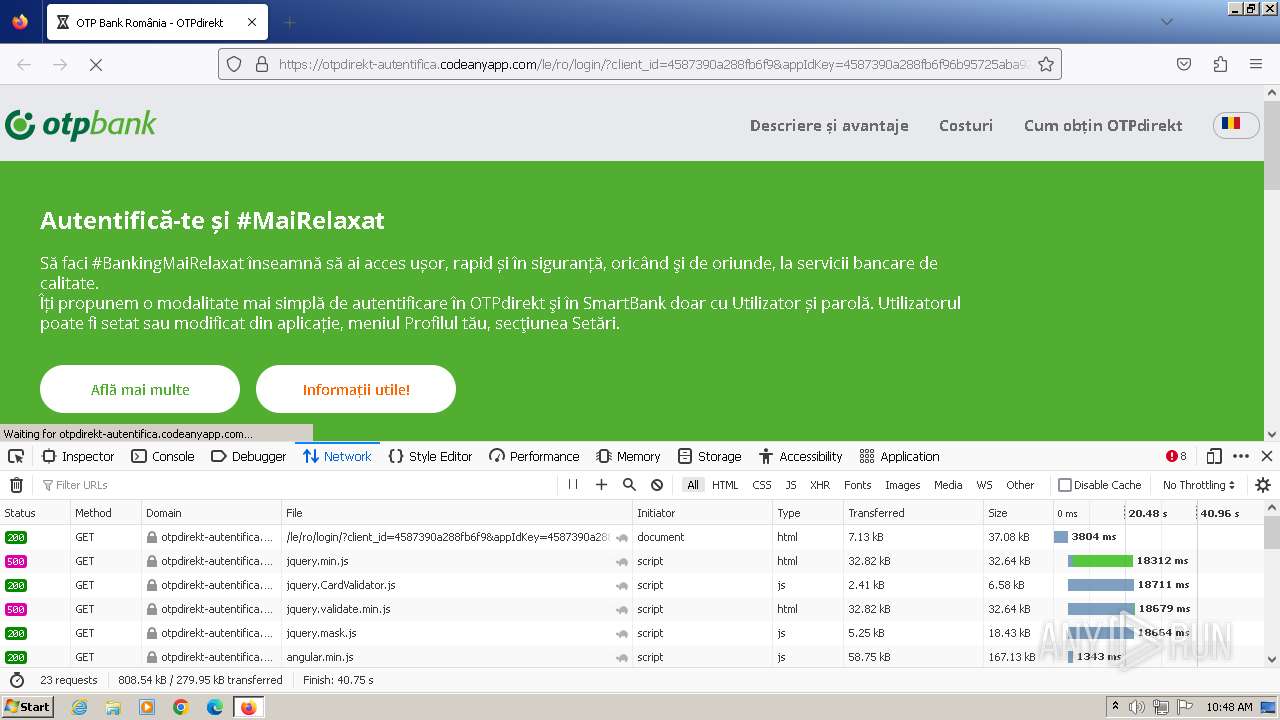1280x720 pixels.
Task: Open Descriere și avantaje link
Action: 829,125
